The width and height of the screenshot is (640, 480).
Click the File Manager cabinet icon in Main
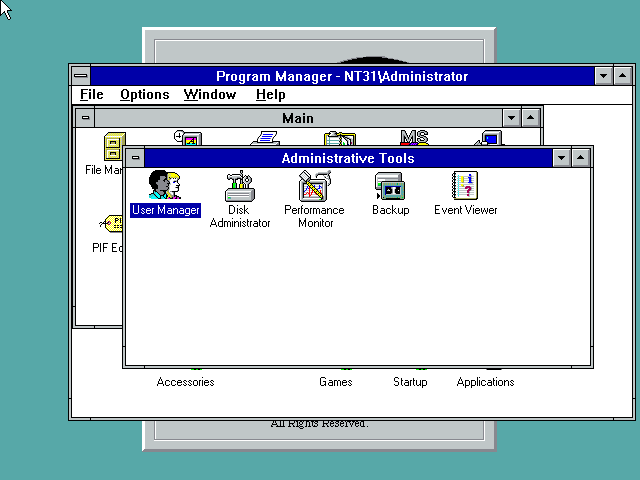click(114, 146)
